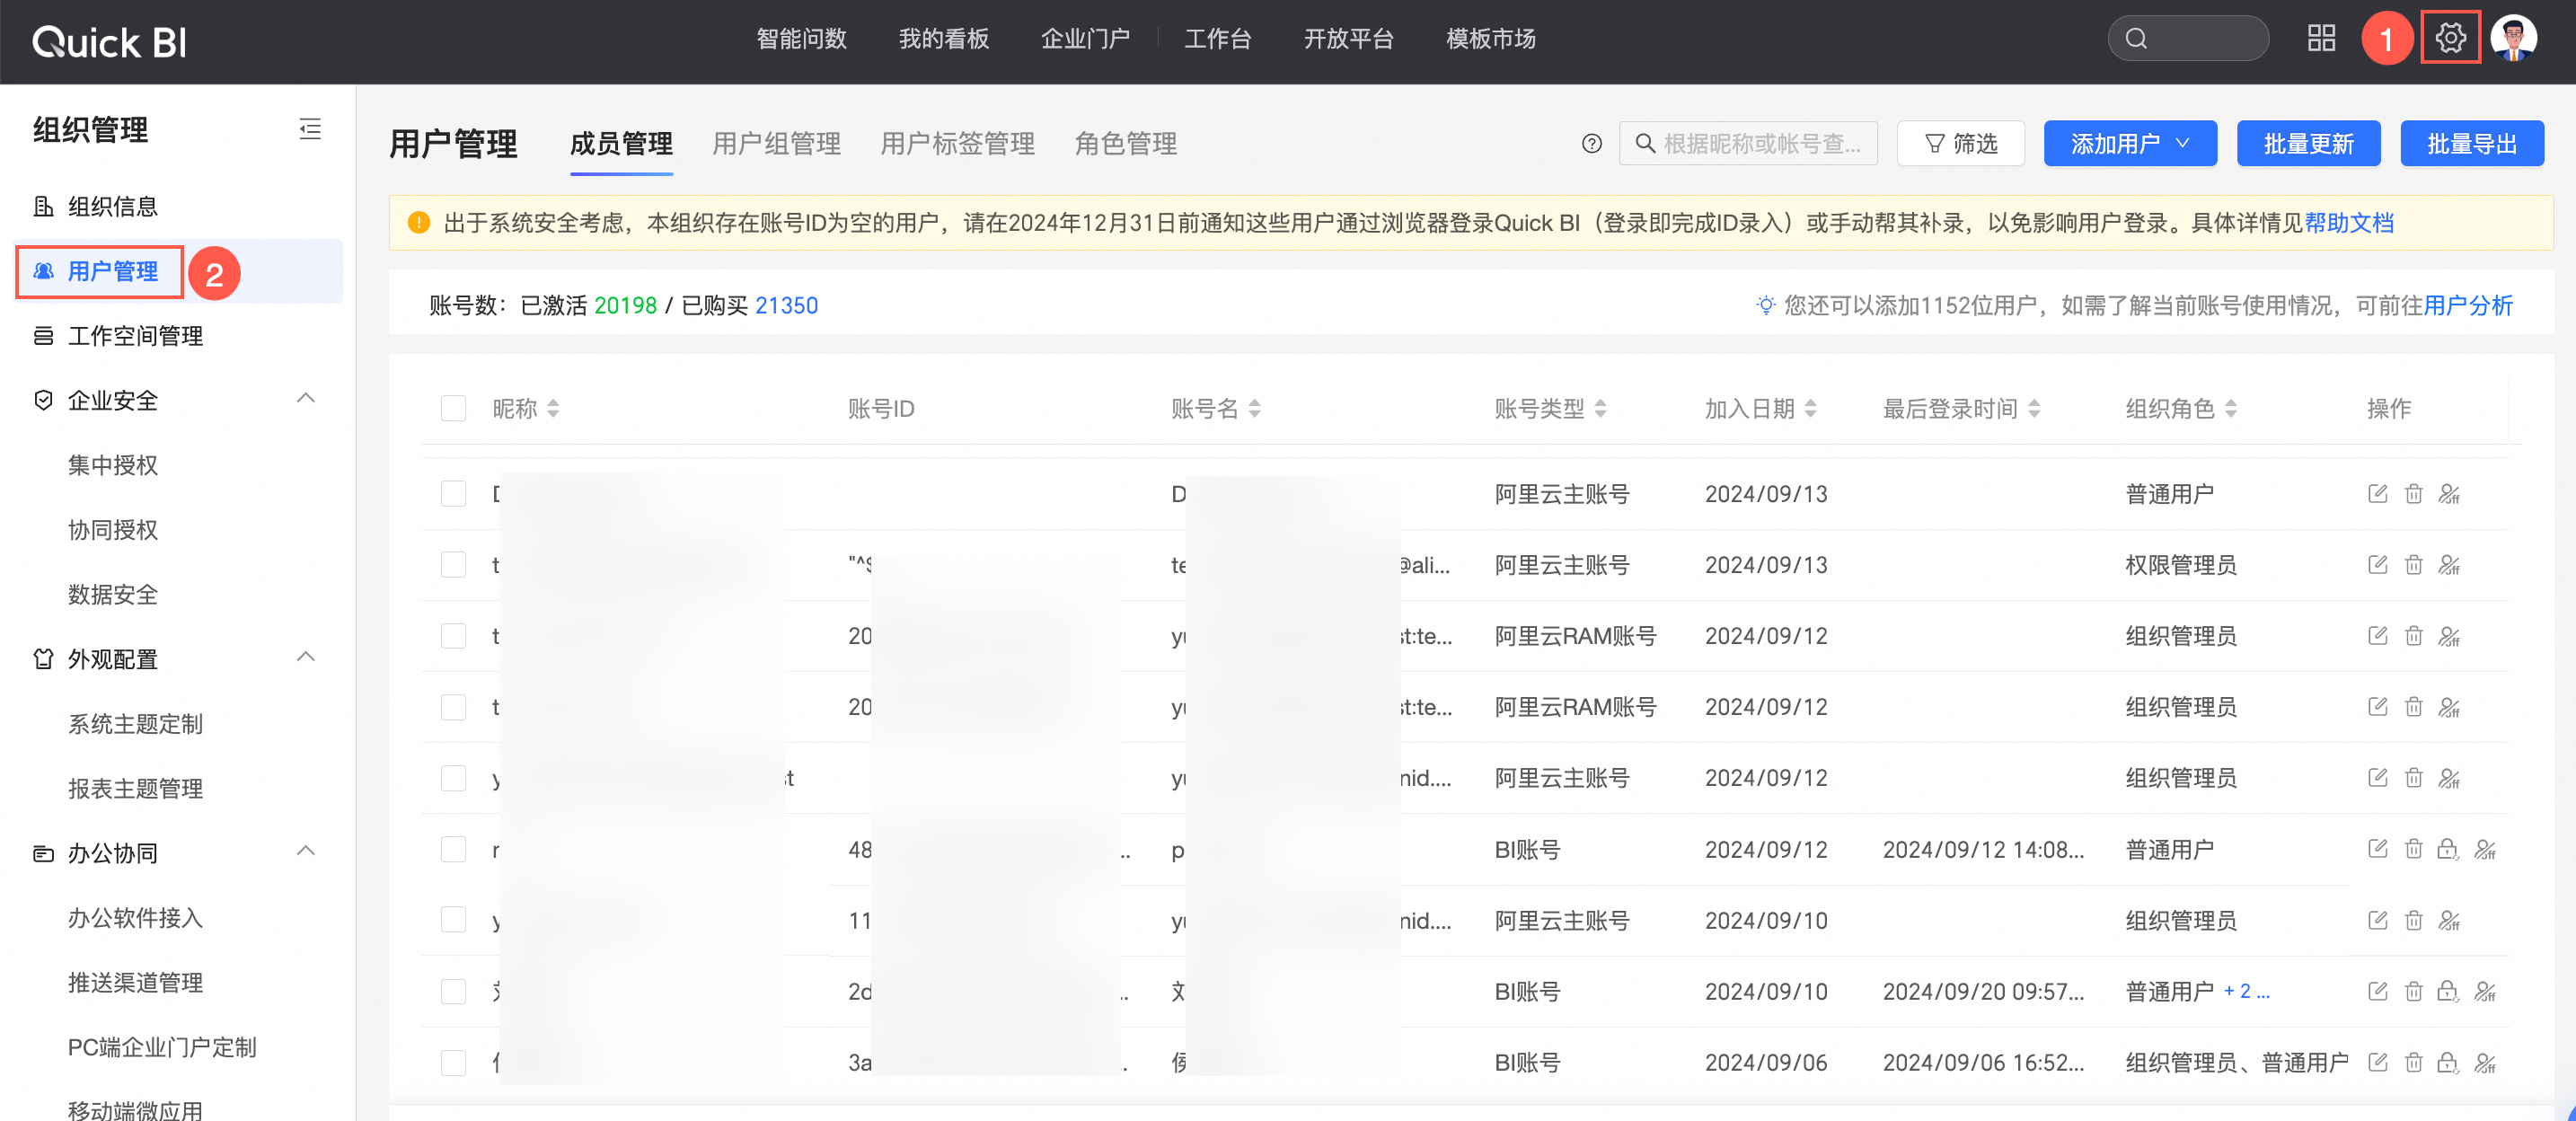Select 成员管理 tab
The width and height of the screenshot is (2576, 1121).
[x=621, y=144]
